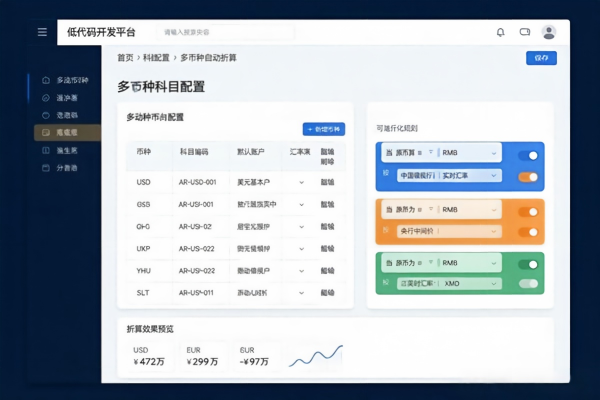
Task: Click the filter icon in the blue rule card
Action: click(x=430, y=152)
